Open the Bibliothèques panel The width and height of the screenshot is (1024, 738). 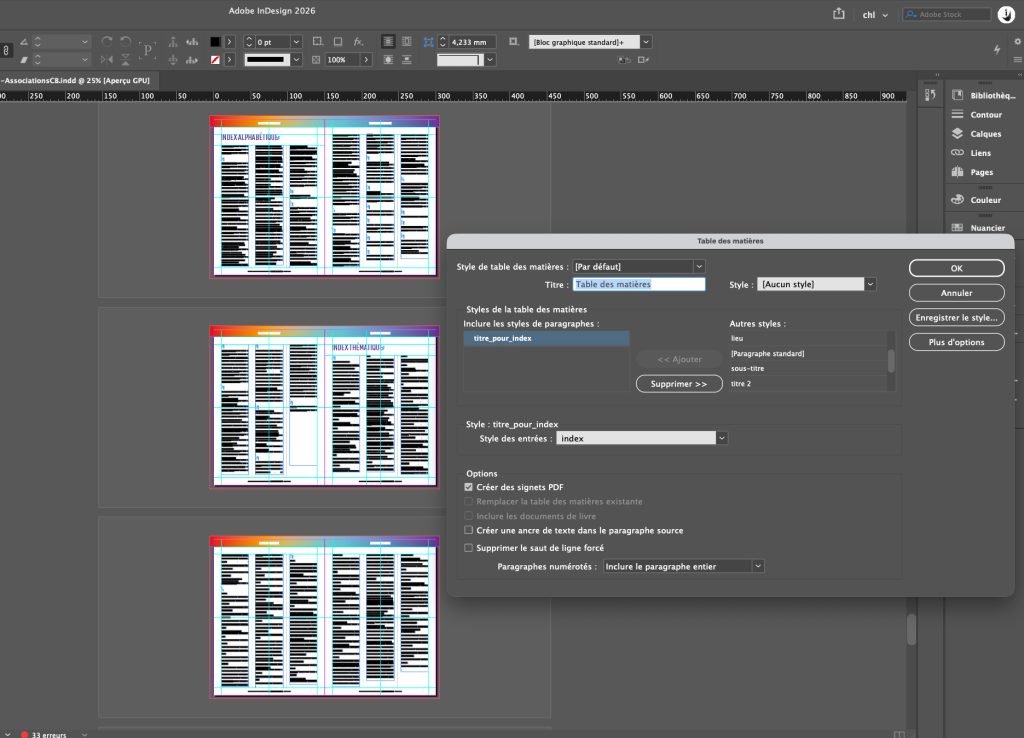click(x=985, y=95)
